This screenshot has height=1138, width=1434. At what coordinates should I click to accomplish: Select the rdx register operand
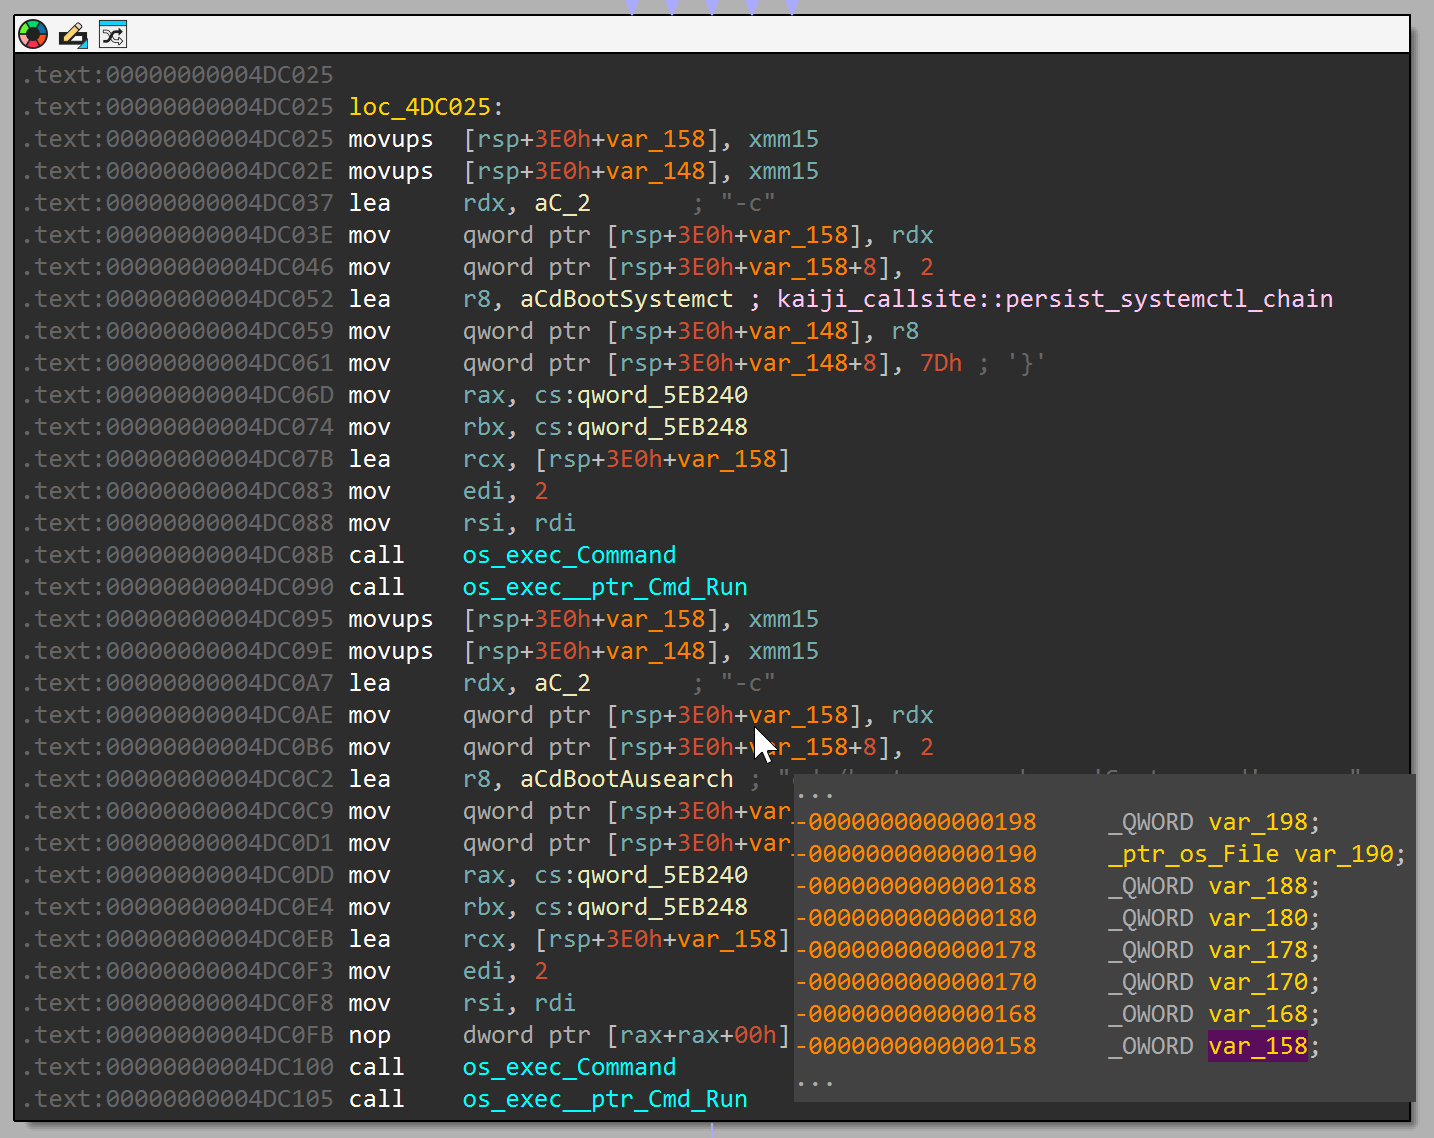pos(483,202)
